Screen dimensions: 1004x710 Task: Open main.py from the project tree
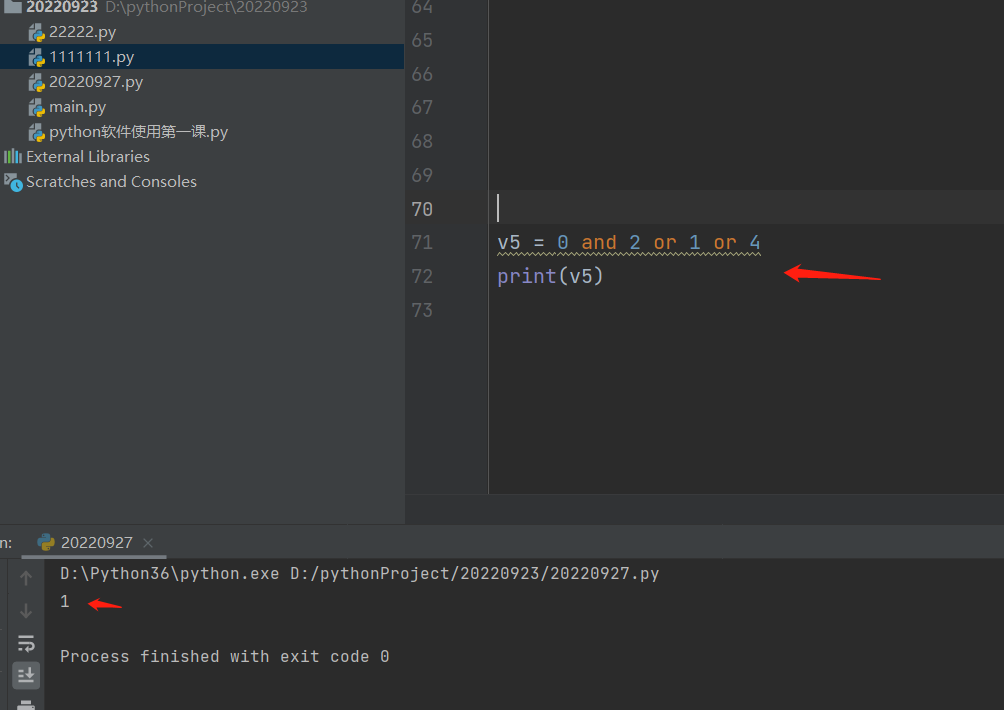coord(77,107)
